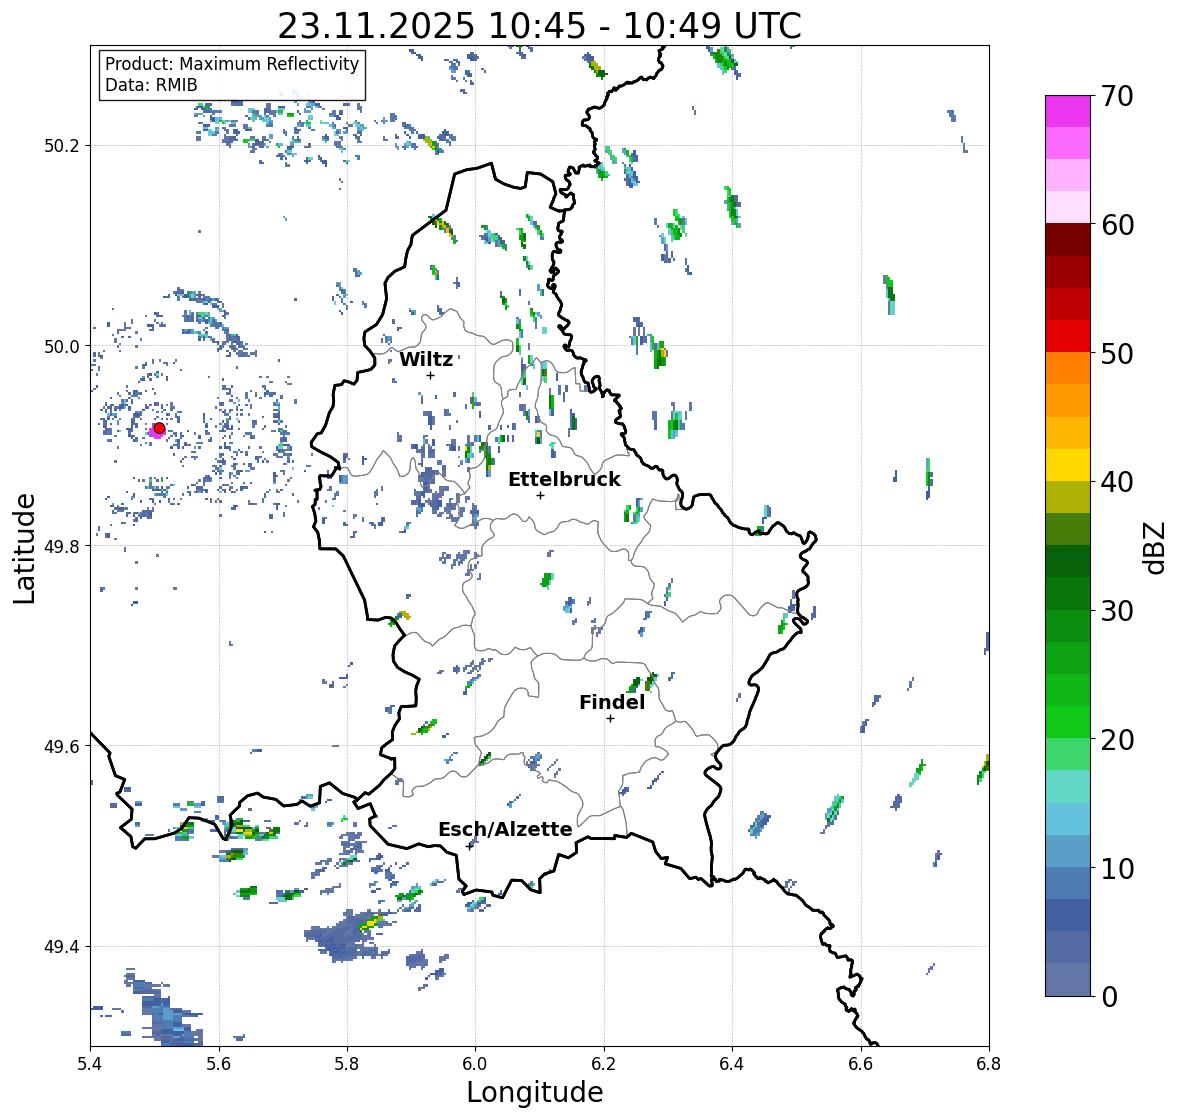The width and height of the screenshot is (1179, 1117).
Task: Select the Findel station label
Action: (611, 702)
